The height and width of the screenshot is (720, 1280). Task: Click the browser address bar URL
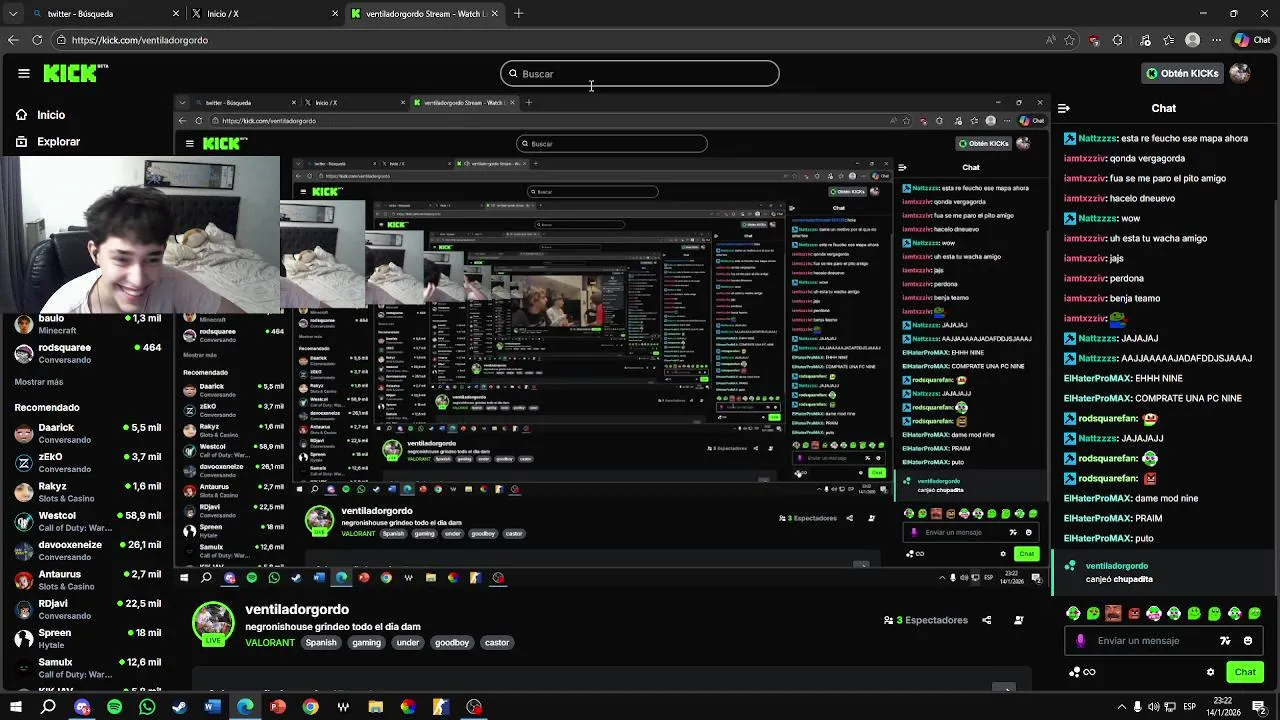coord(140,40)
